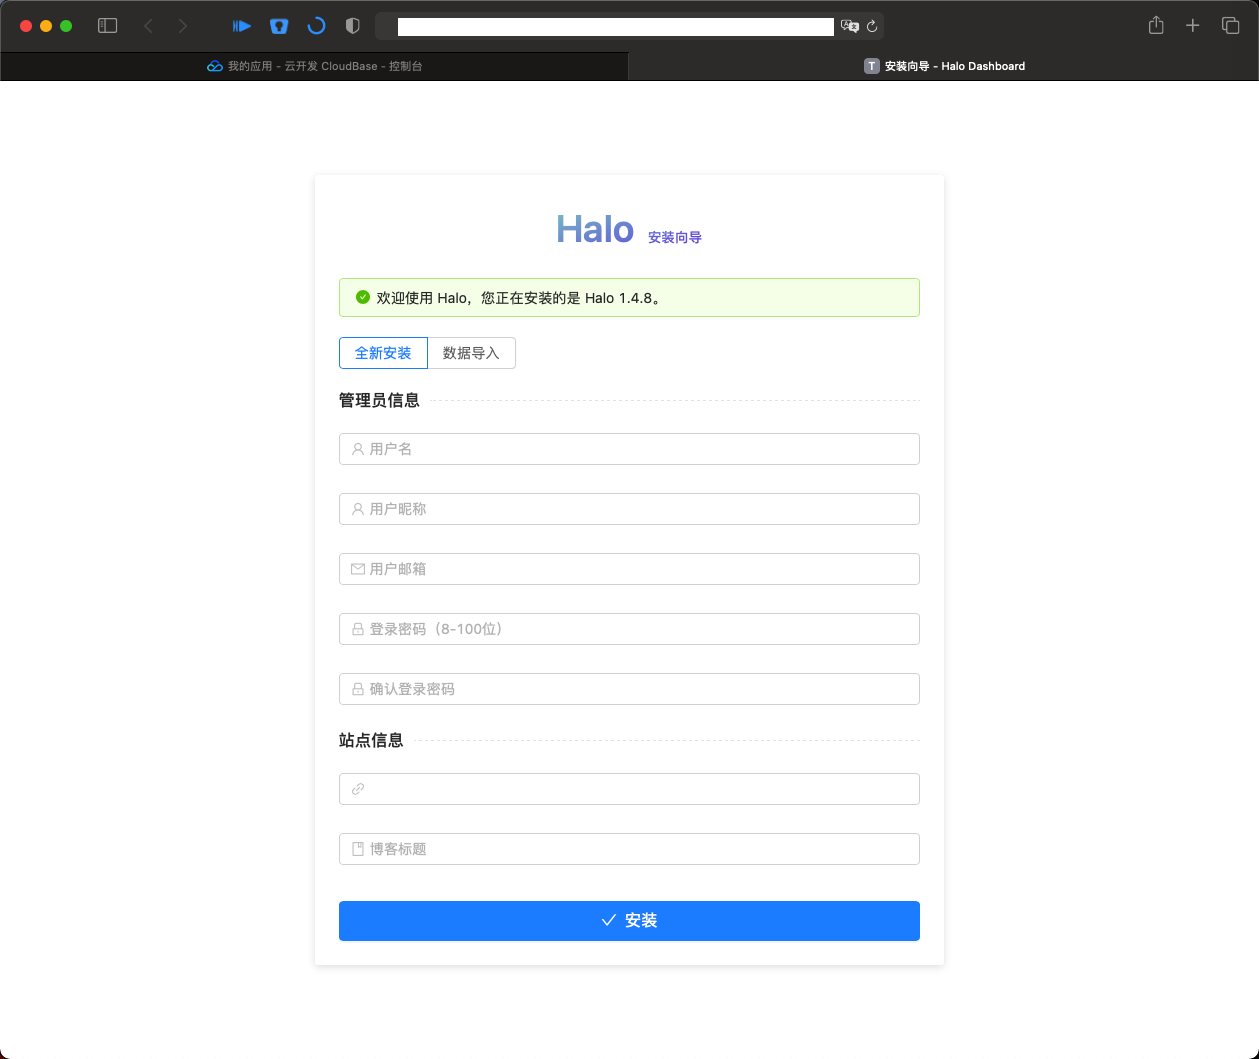Click the 安装 install button

[629, 920]
